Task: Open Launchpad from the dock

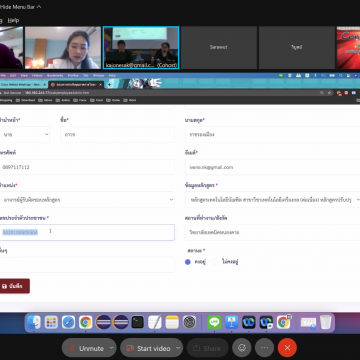Action: pyautogui.click(x=51, y=322)
